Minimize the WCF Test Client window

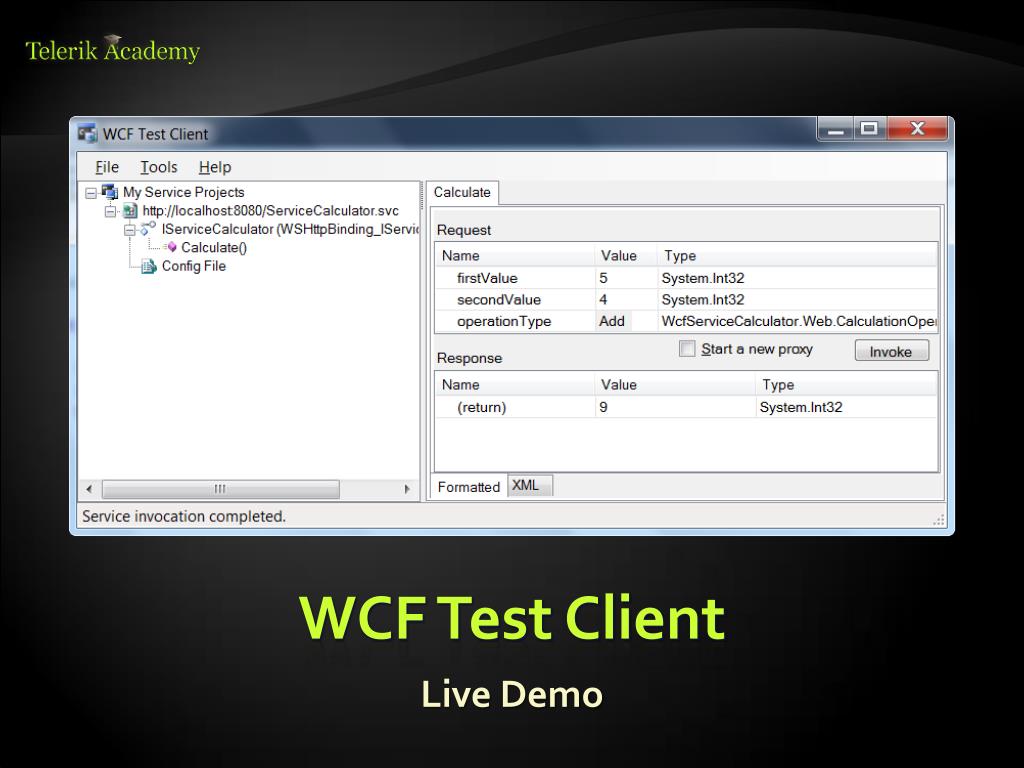pos(835,129)
